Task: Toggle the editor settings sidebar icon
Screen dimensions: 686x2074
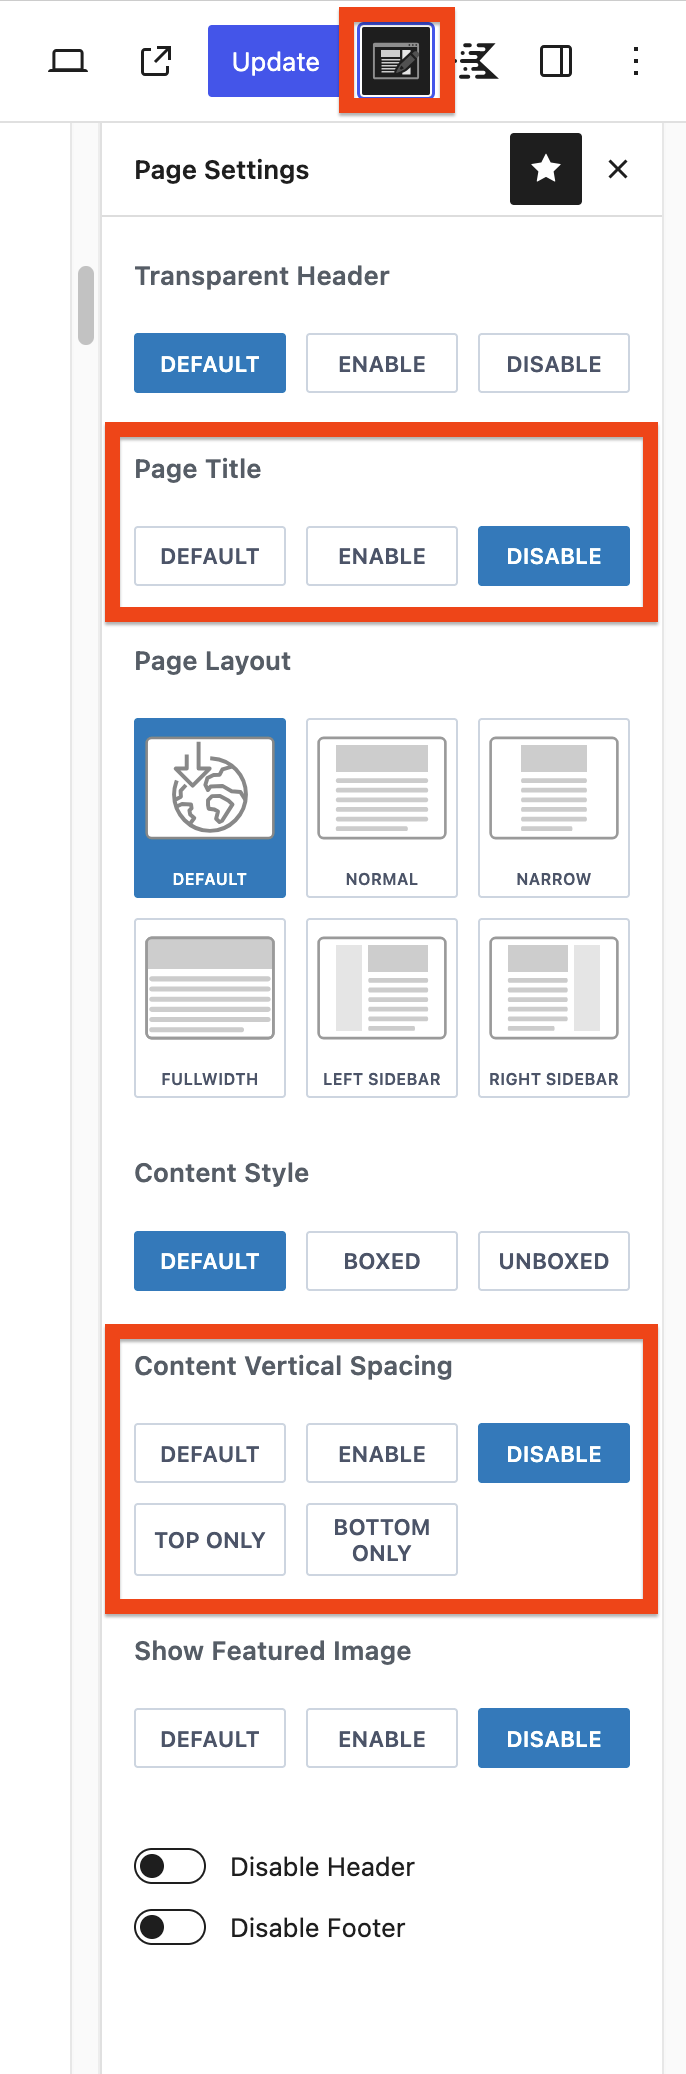Action: pos(556,61)
